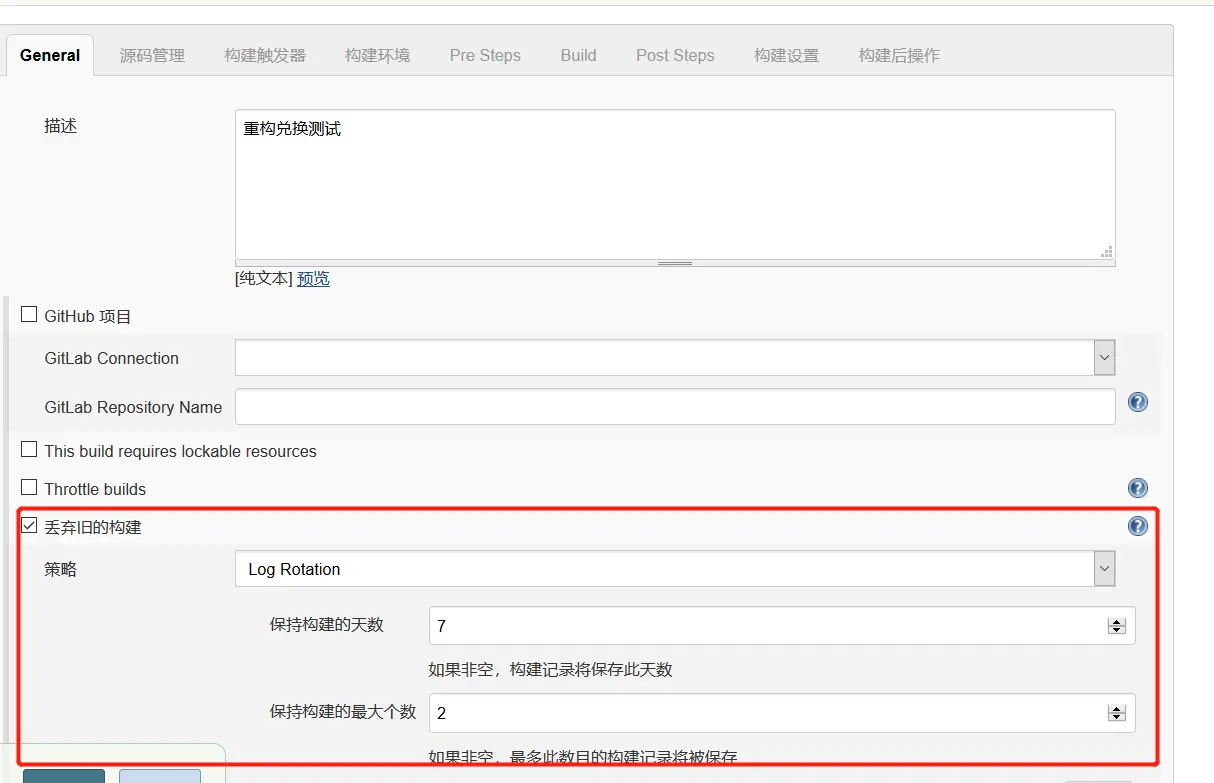Select the 构建后操作 tab

[899, 55]
